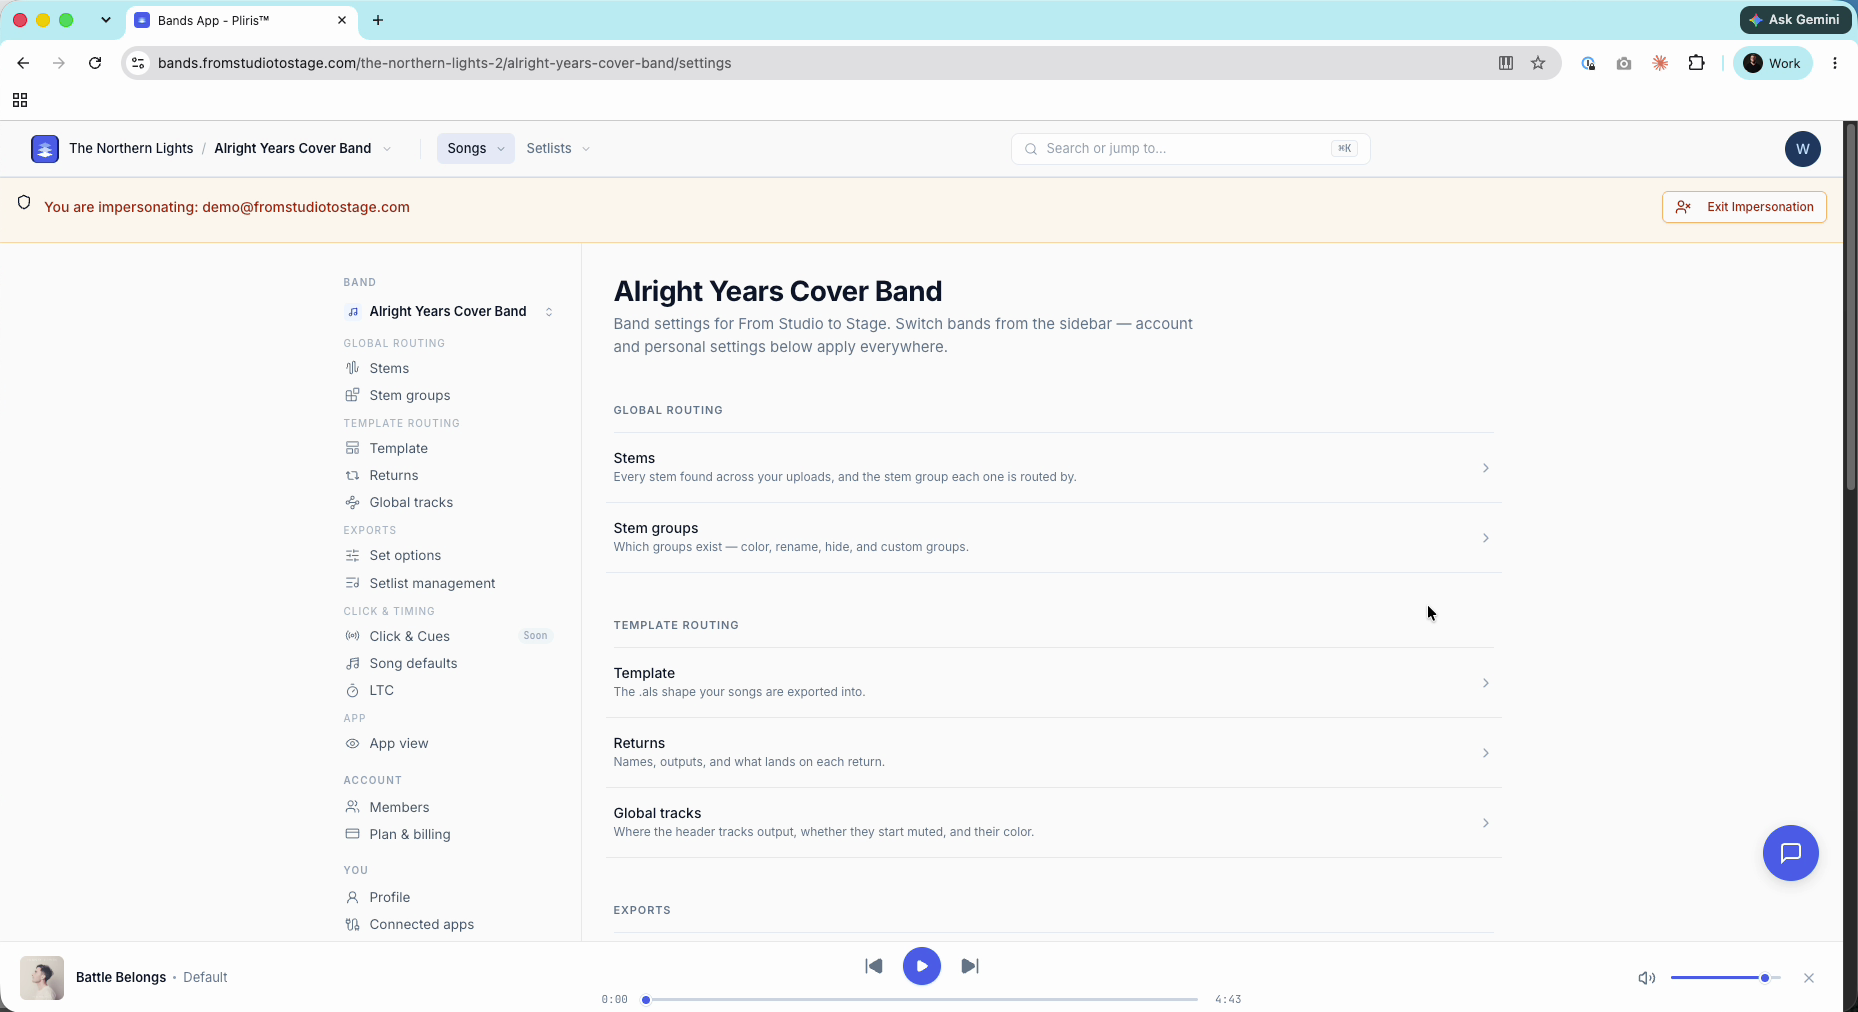Reload the browser page
Viewport: 1858px width, 1012px height.
[95, 63]
